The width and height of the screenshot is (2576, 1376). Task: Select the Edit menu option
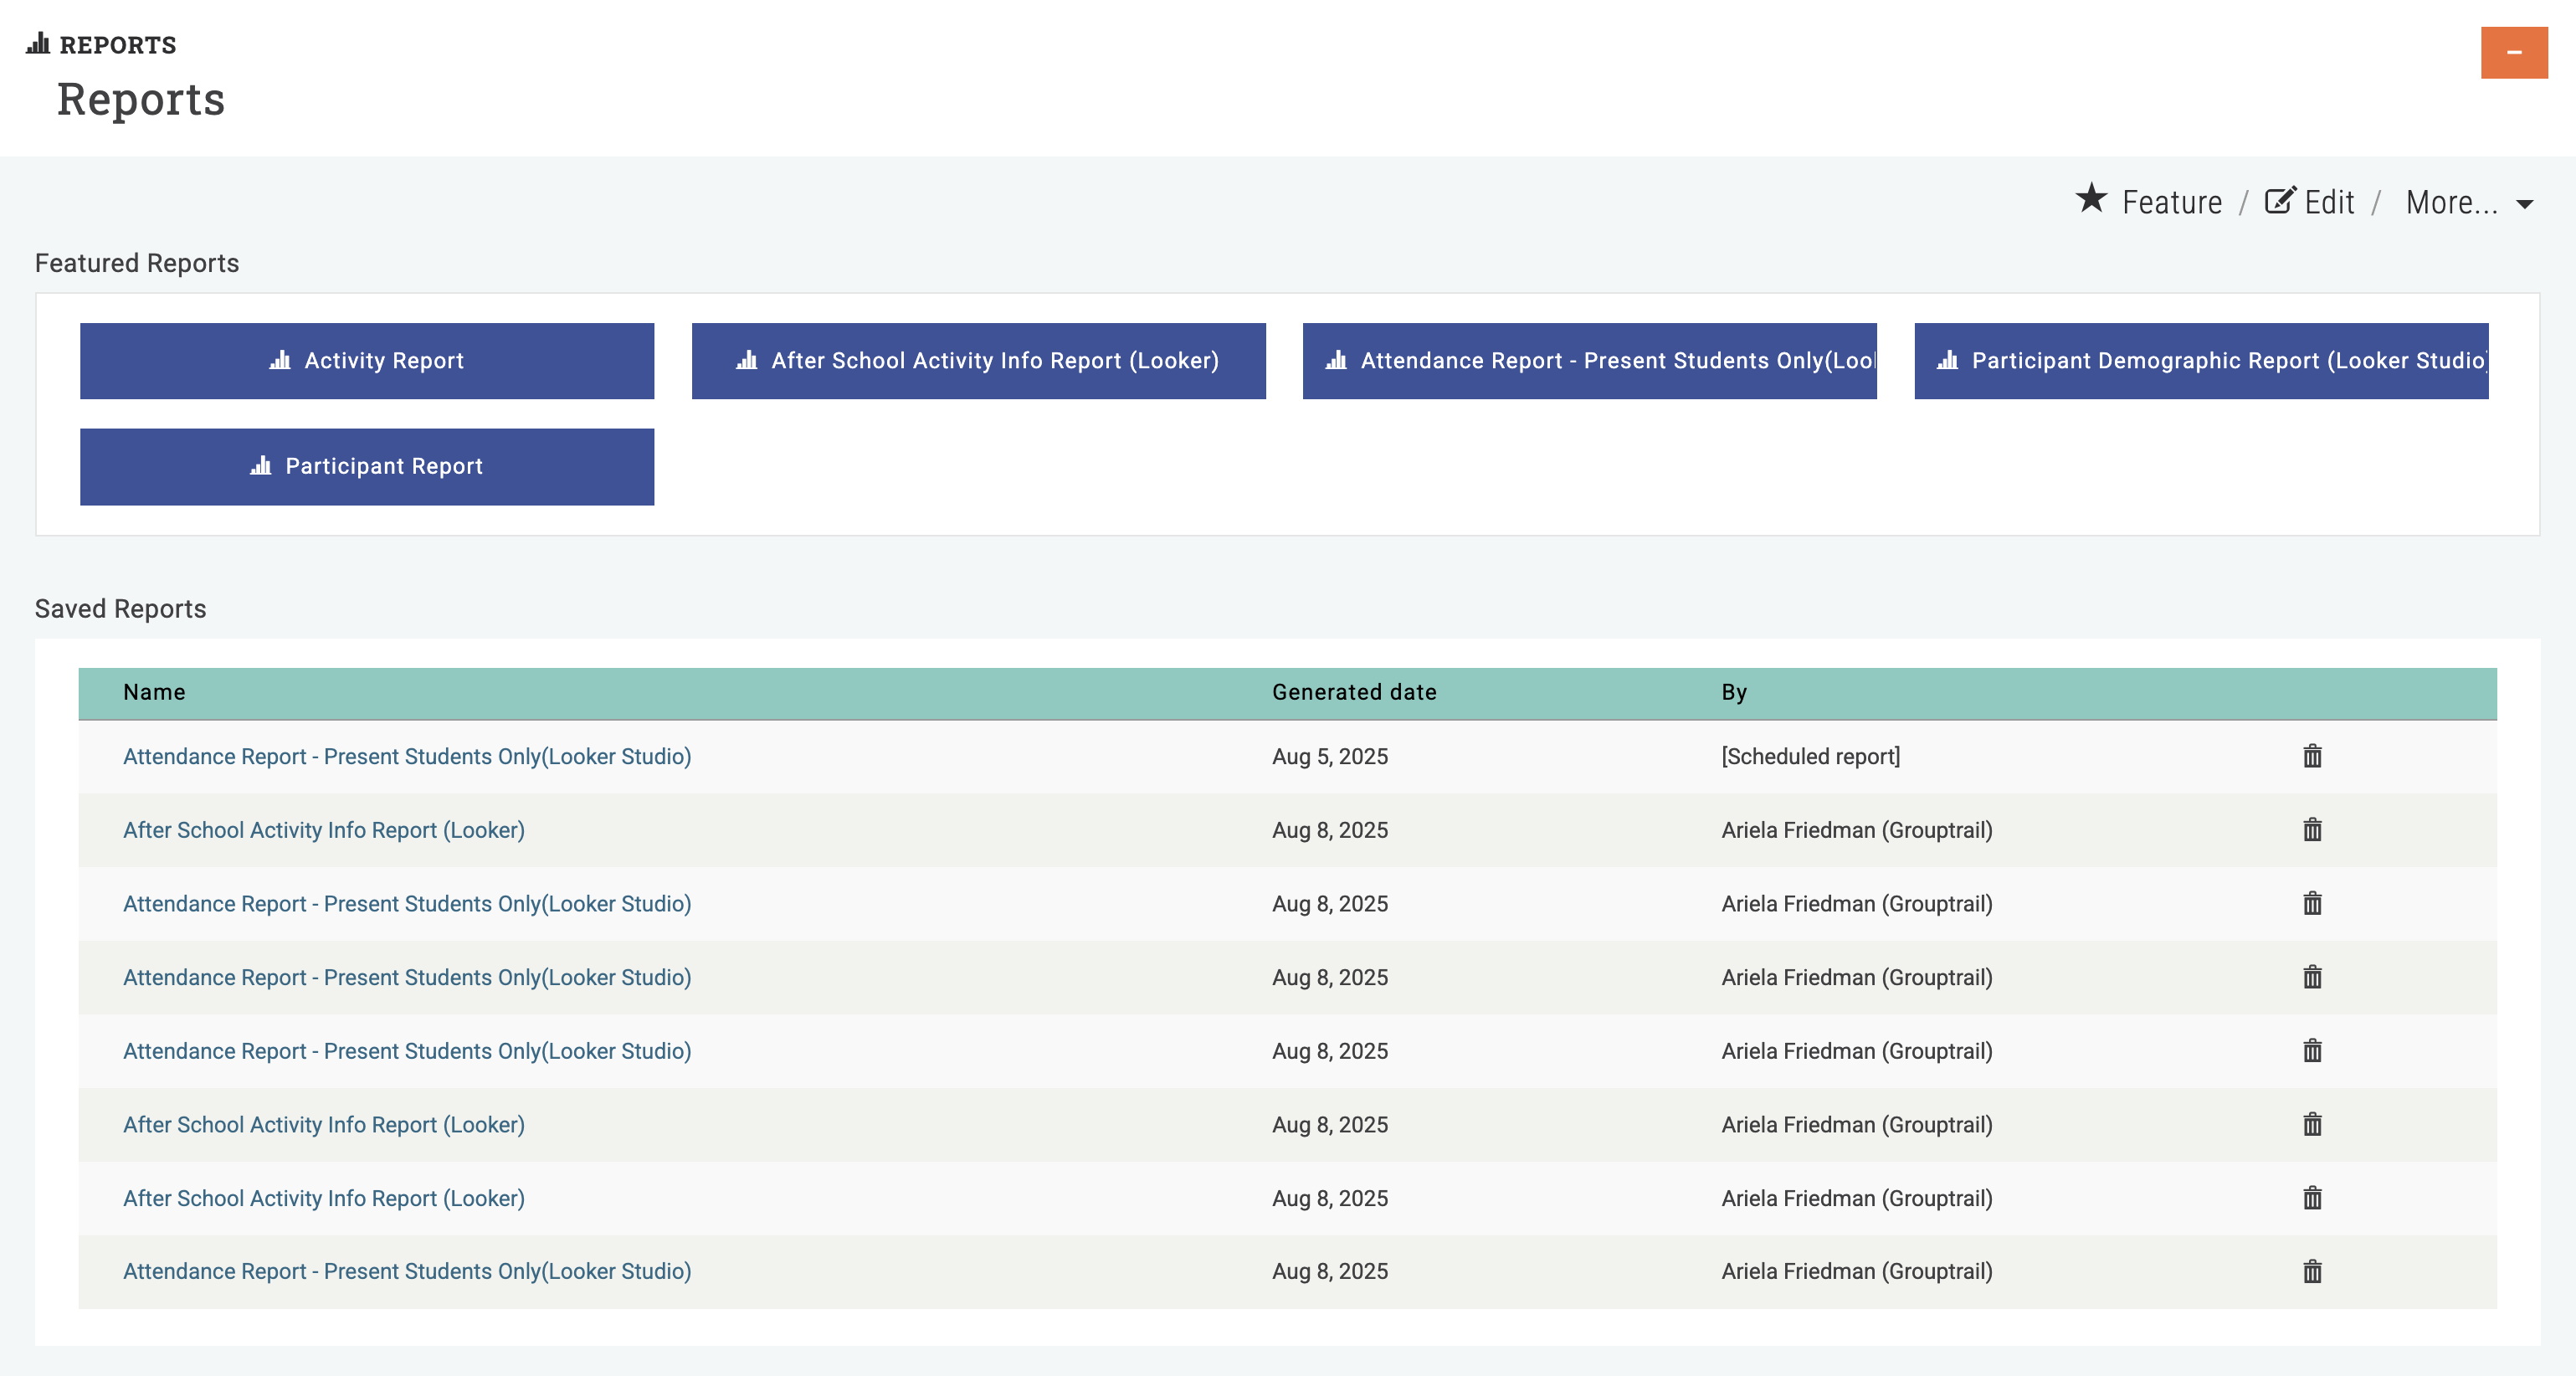pos(2328,202)
